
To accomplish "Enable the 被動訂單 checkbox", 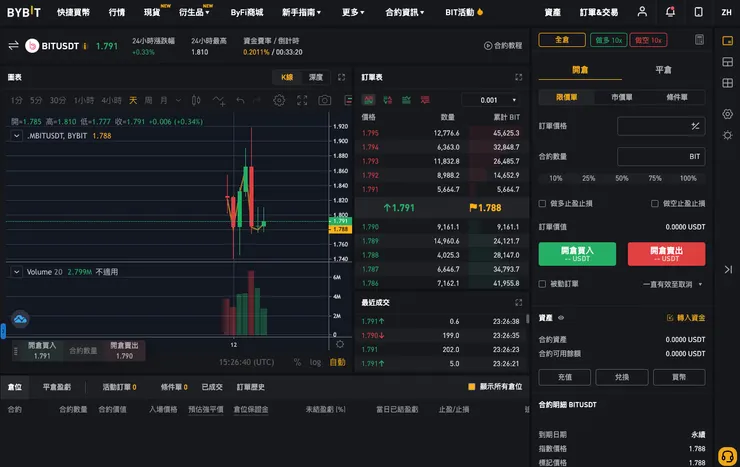I will coord(542,284).
